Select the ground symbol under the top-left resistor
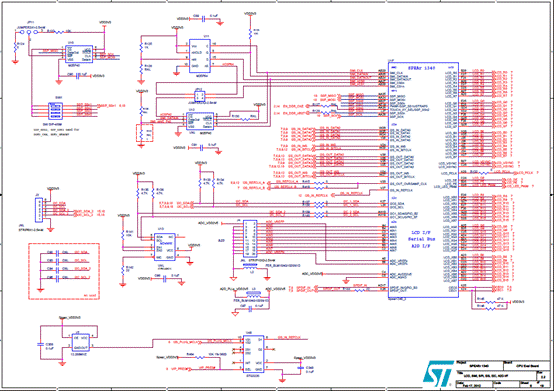Screen dimensions: 554x391 pyautogui.click(x=15, y=62)
